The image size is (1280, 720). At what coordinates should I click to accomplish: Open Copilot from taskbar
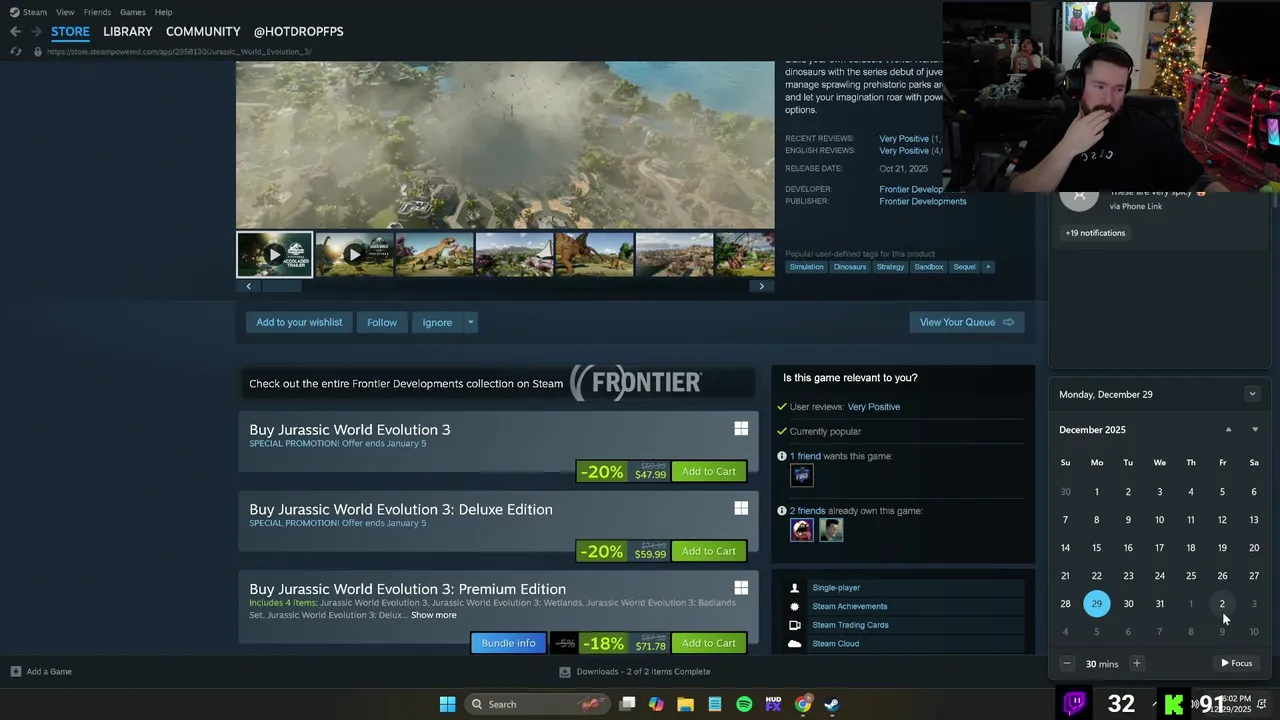click(656, 704)
